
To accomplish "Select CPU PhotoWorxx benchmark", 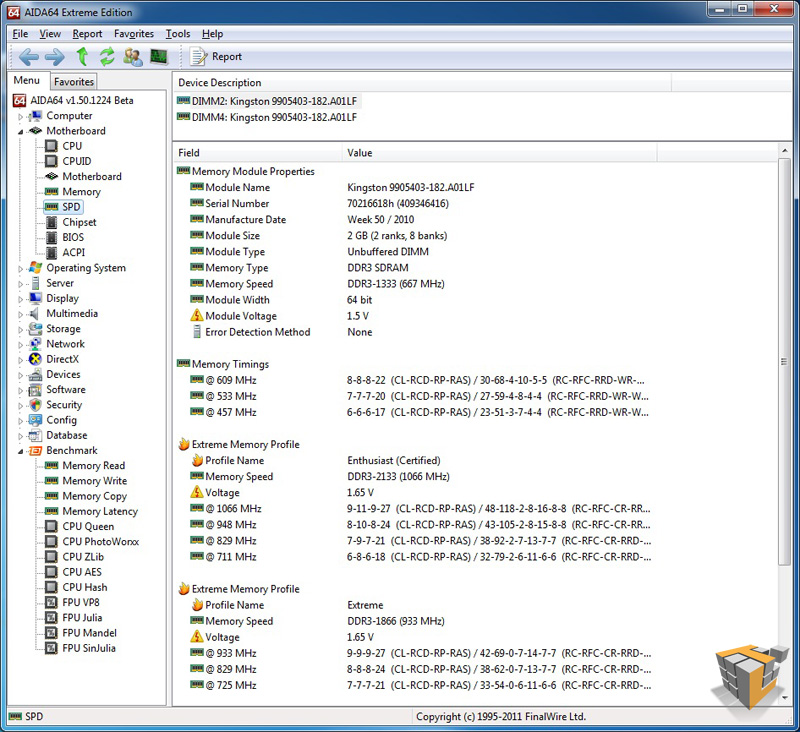I will point(101,542).
